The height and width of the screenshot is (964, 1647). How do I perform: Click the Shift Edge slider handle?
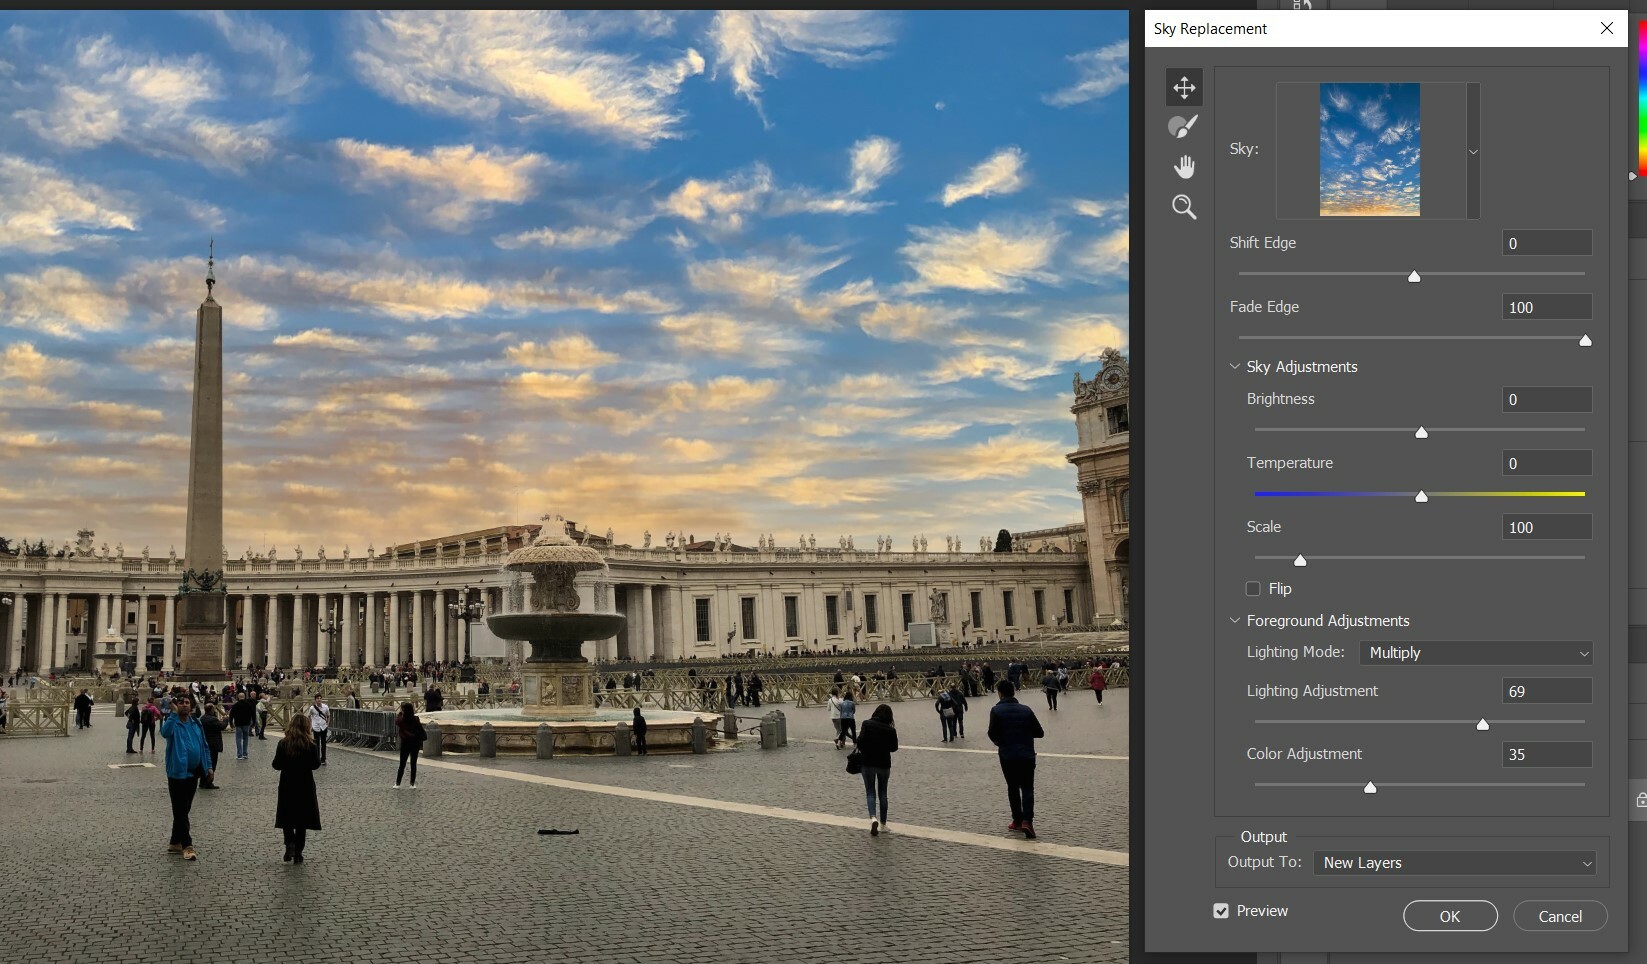[1414, 276]
